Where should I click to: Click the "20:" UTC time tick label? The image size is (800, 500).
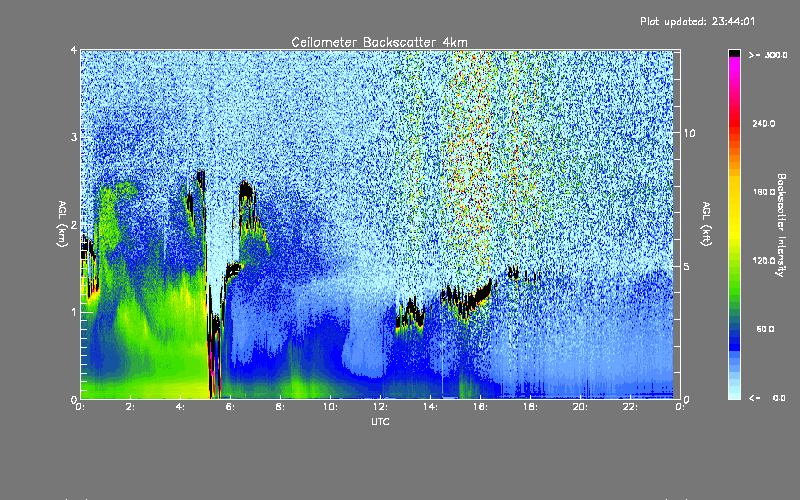coord(580,407)
